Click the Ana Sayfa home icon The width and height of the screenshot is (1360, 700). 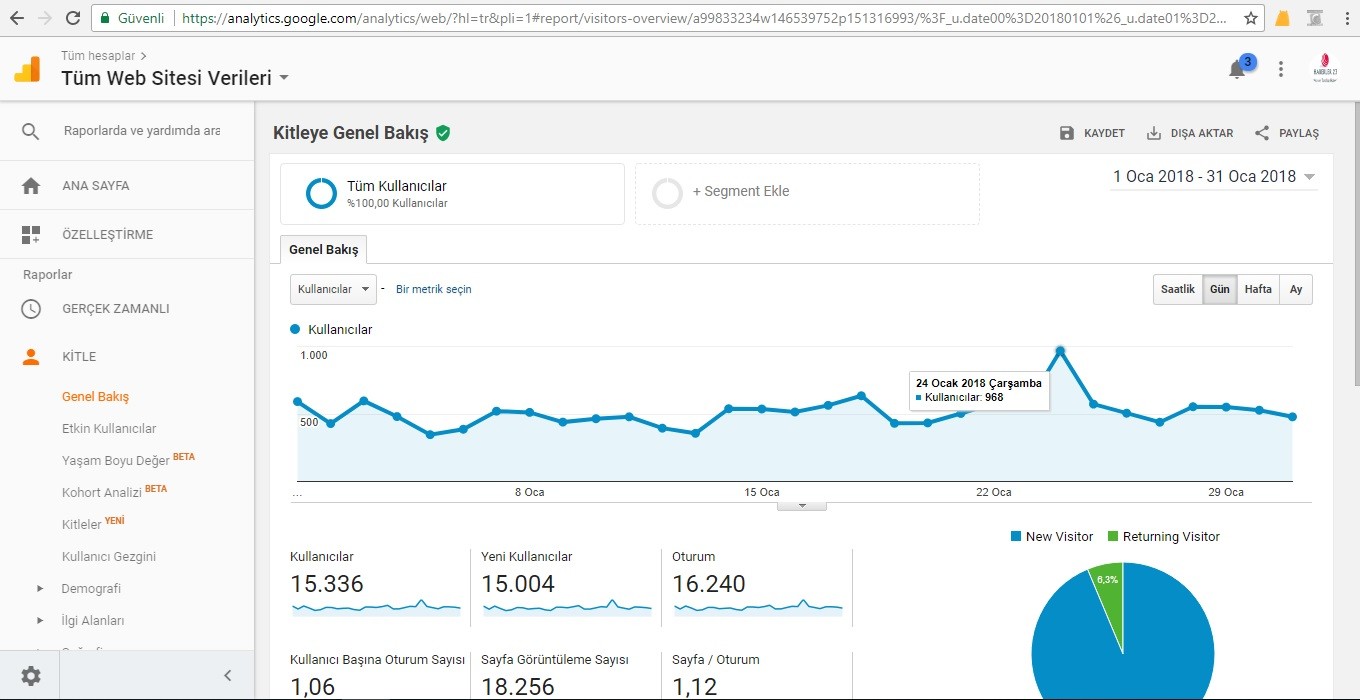[x=31, y=186]
